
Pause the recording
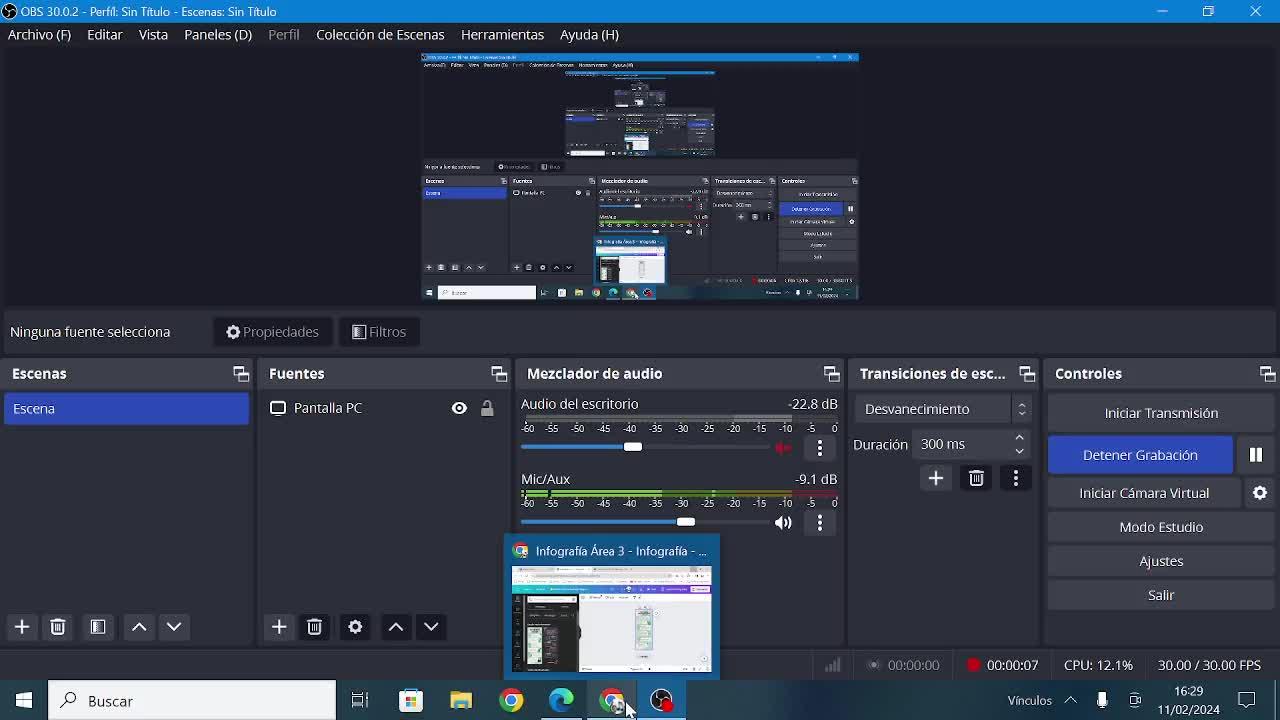1256,455
